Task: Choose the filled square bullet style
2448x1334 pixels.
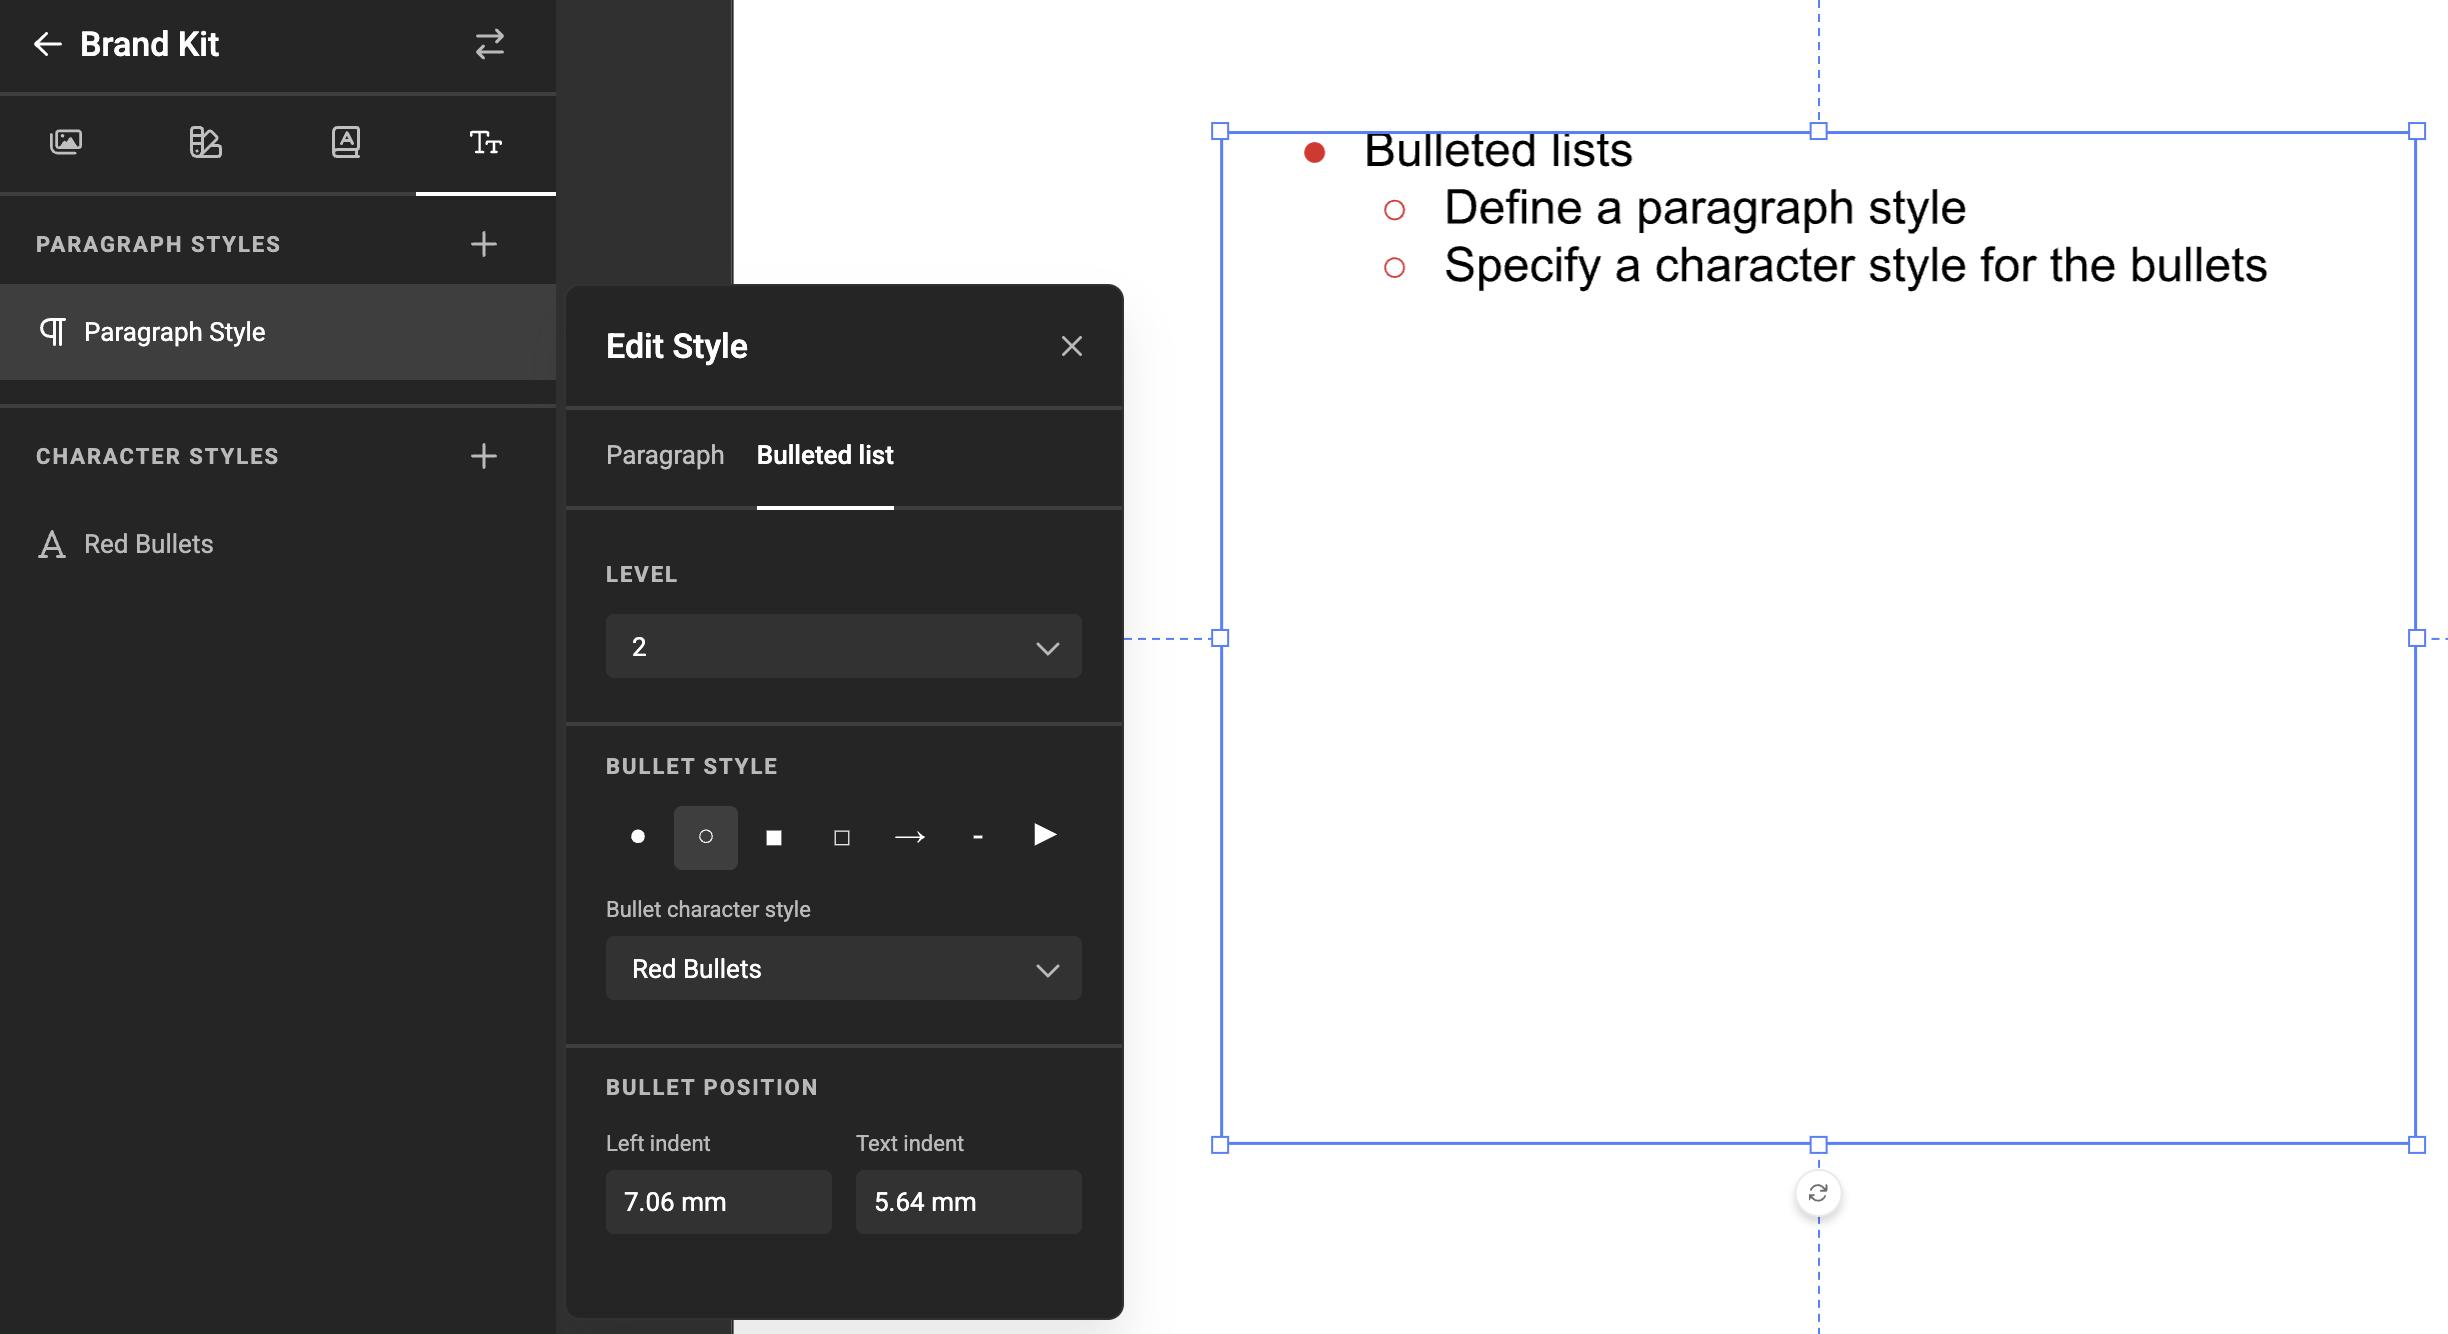Action: click(x=773, y=836)
